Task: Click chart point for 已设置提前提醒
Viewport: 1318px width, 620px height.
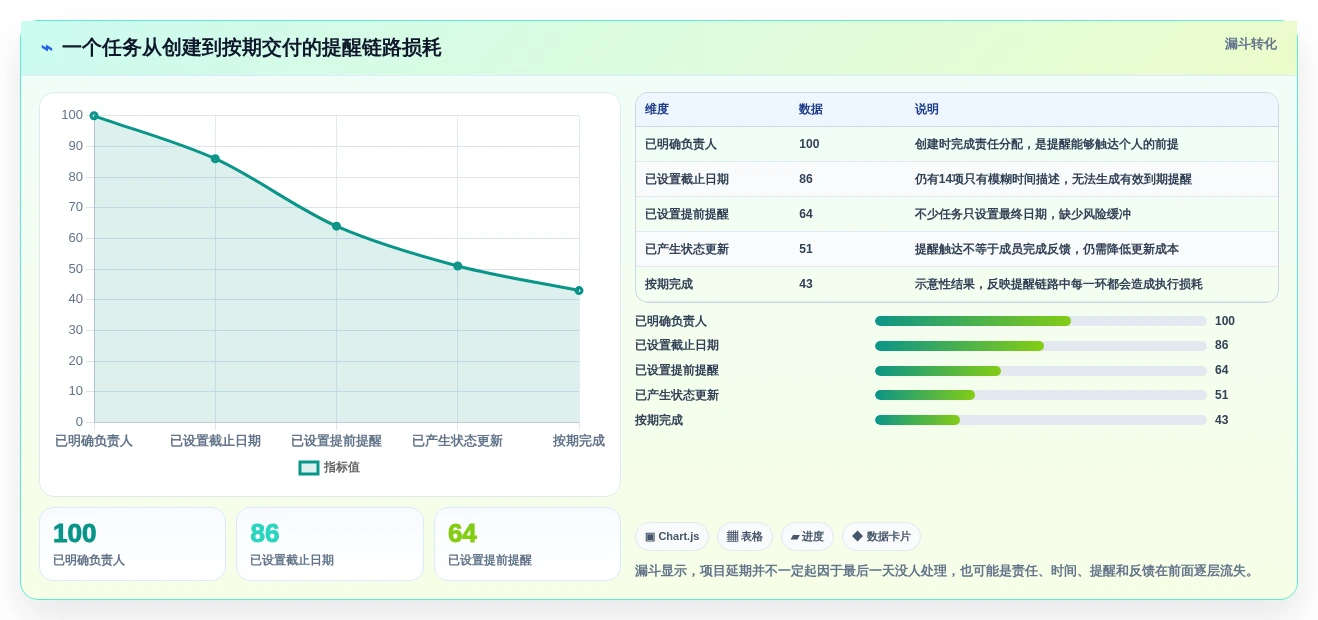Action: pyautogui.click(x=336, y=226)
